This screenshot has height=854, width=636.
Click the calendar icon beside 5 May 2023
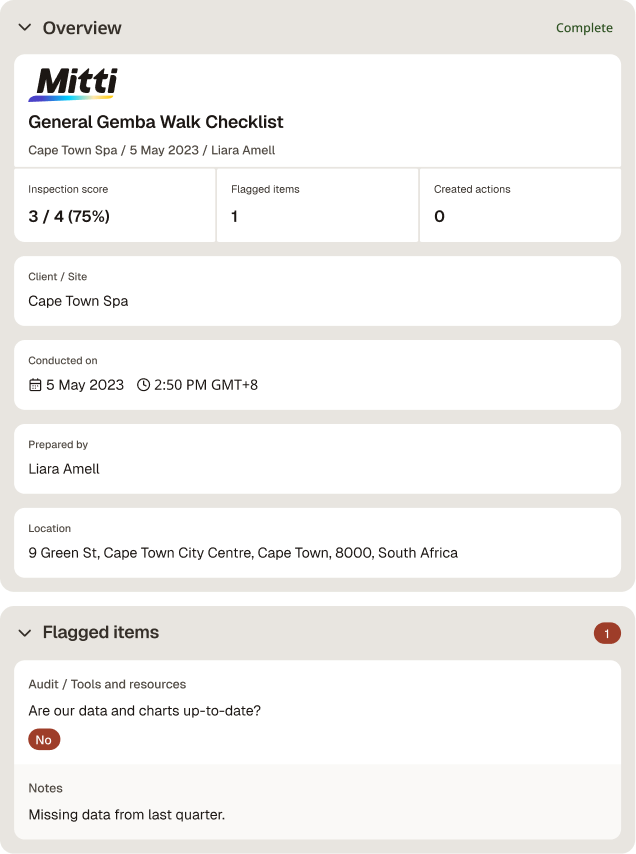pos(35,385)
